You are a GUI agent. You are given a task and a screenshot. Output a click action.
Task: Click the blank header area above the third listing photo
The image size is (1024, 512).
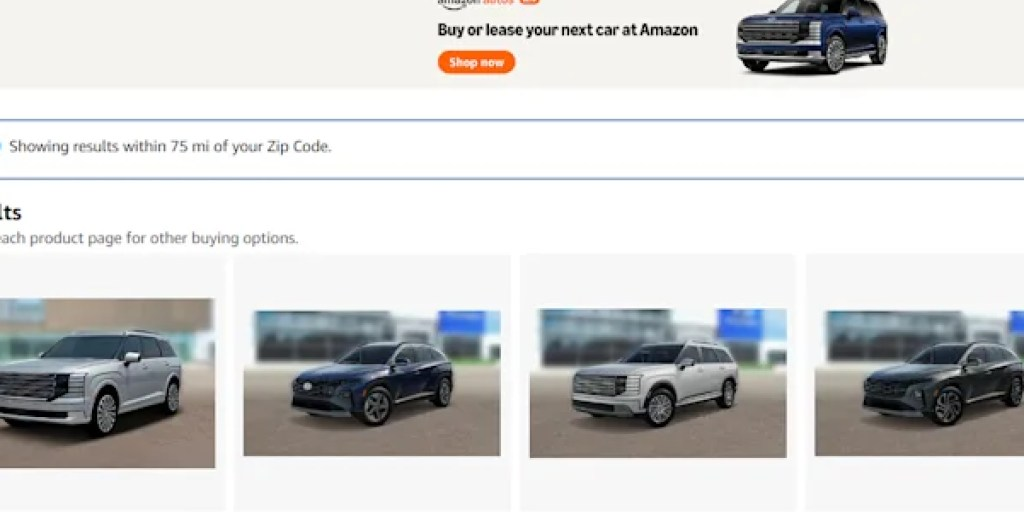[658, 281]
